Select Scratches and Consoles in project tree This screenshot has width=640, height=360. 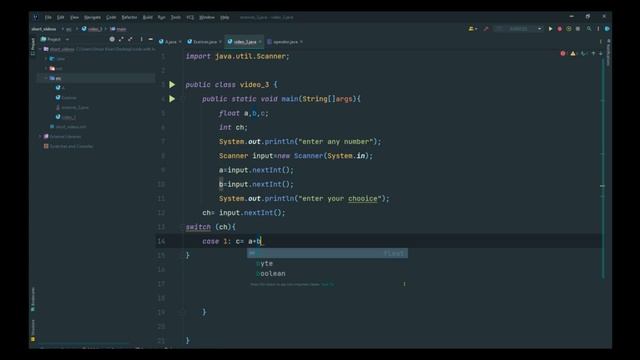[x=69, y=146]
